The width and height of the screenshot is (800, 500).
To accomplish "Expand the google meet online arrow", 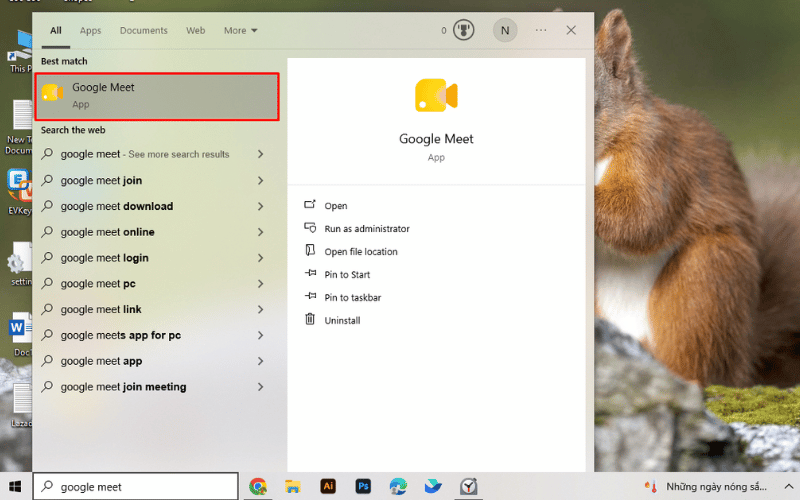I will point(261,232).
